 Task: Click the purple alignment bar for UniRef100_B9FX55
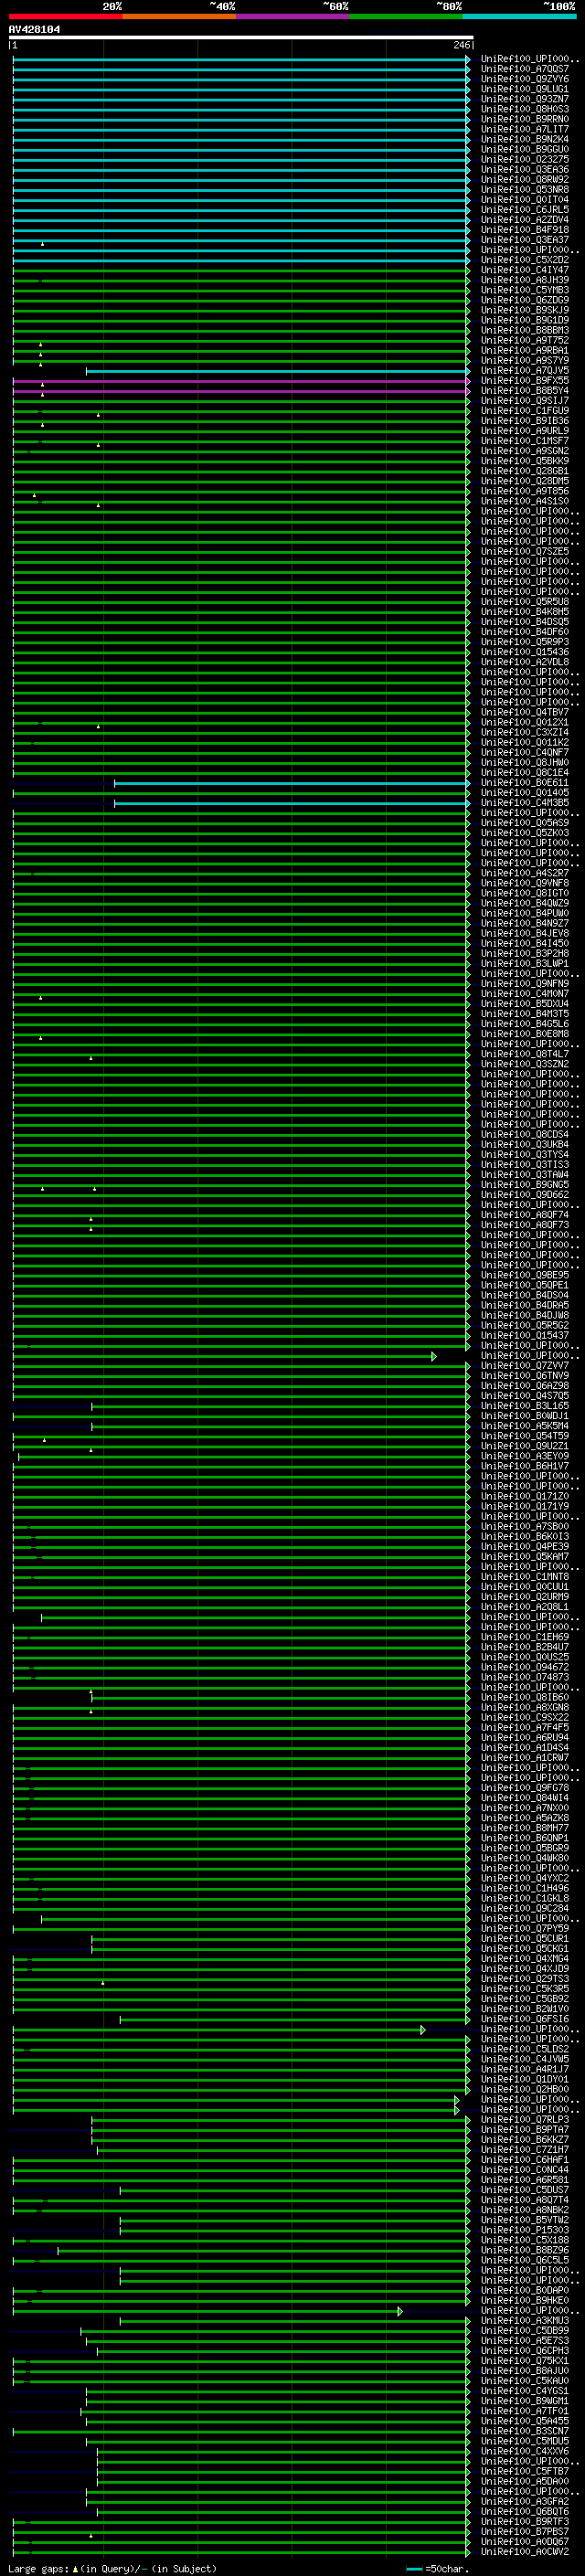click(241, 381)
